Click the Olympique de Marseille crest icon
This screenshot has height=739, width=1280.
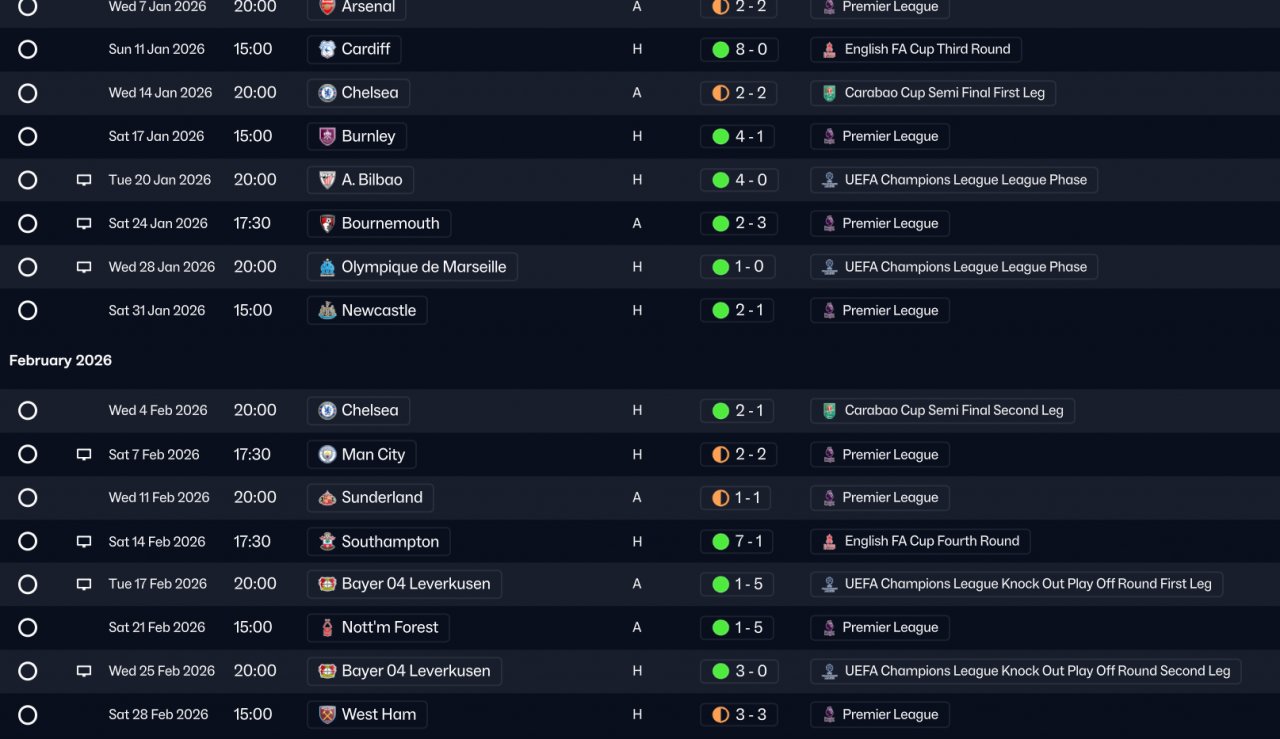327,267
